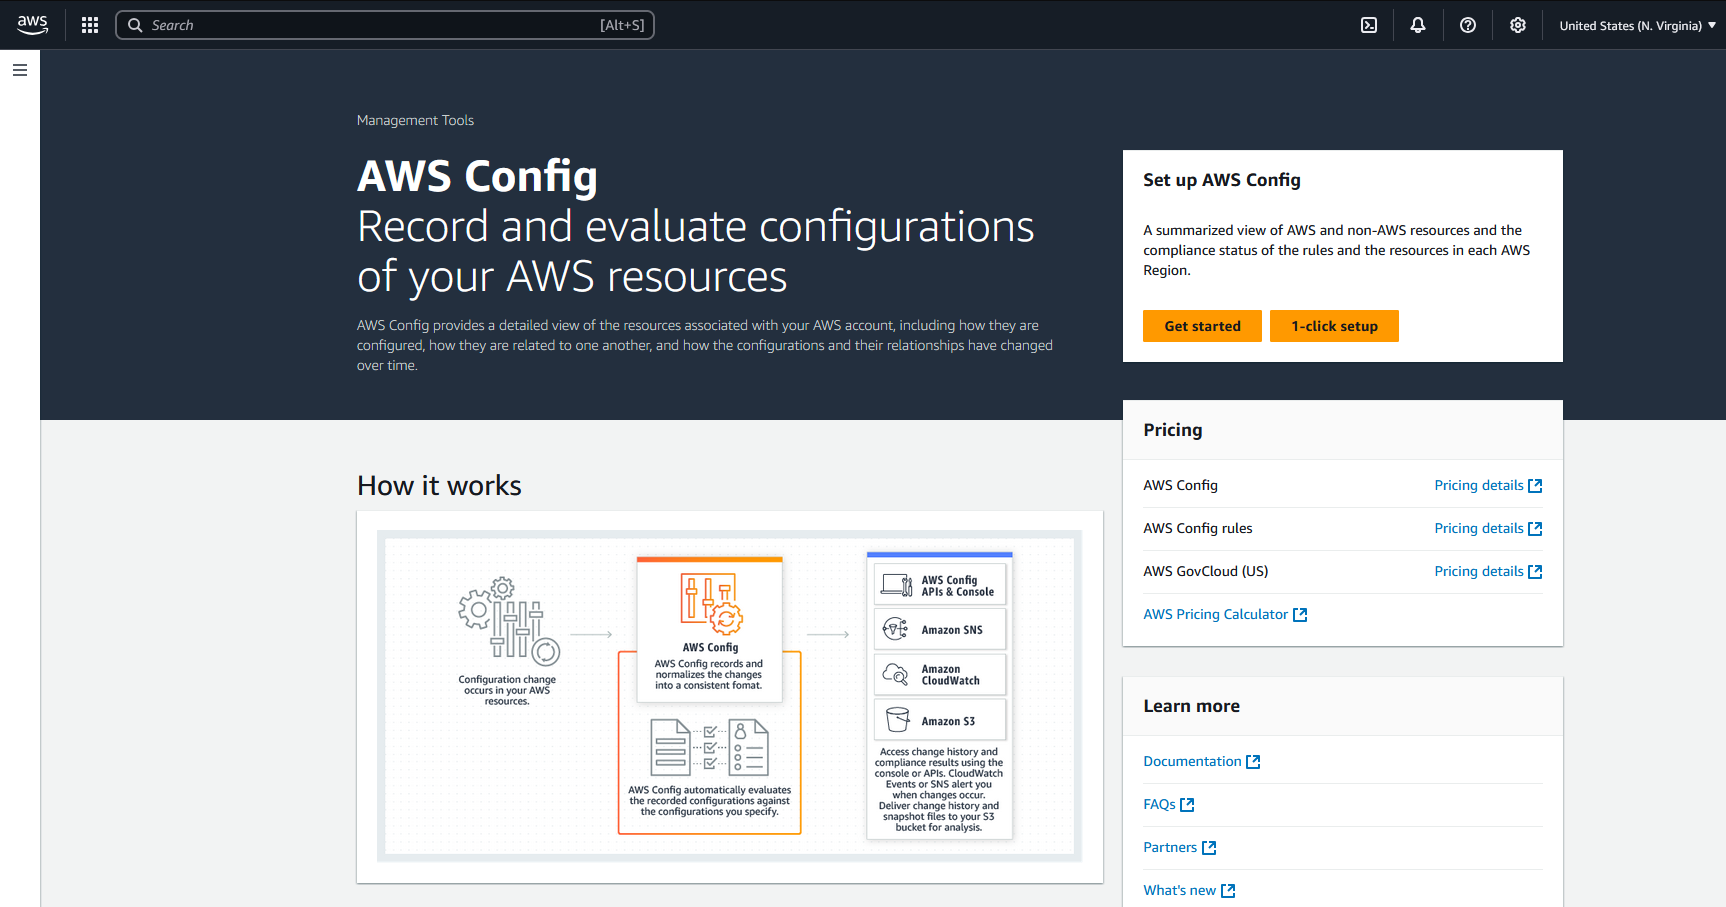The width and height of the screenshot is (1726, 907).
Task: Click the 1-click setup button
Action: coord(1334,326)
